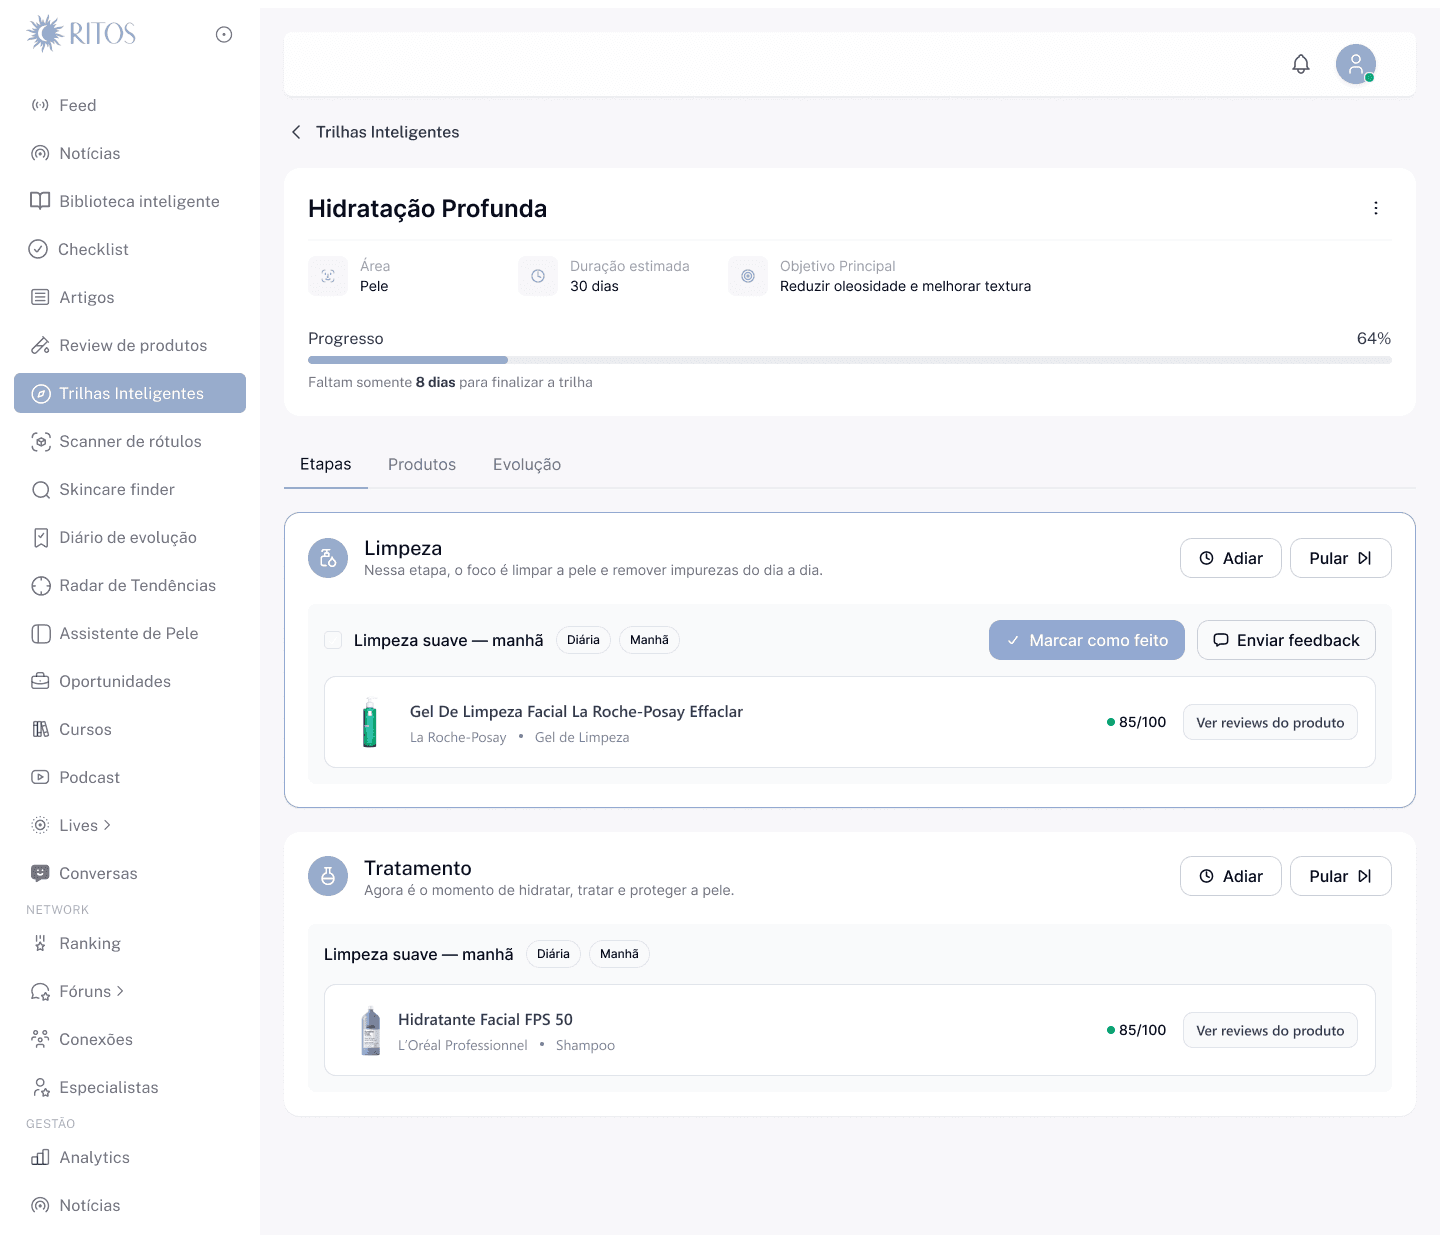This screenshot has width=1440, height=1235.
Task: Open Ver reviews do produto for Hidratante Facial
Action: [x=1270, y=1030]
